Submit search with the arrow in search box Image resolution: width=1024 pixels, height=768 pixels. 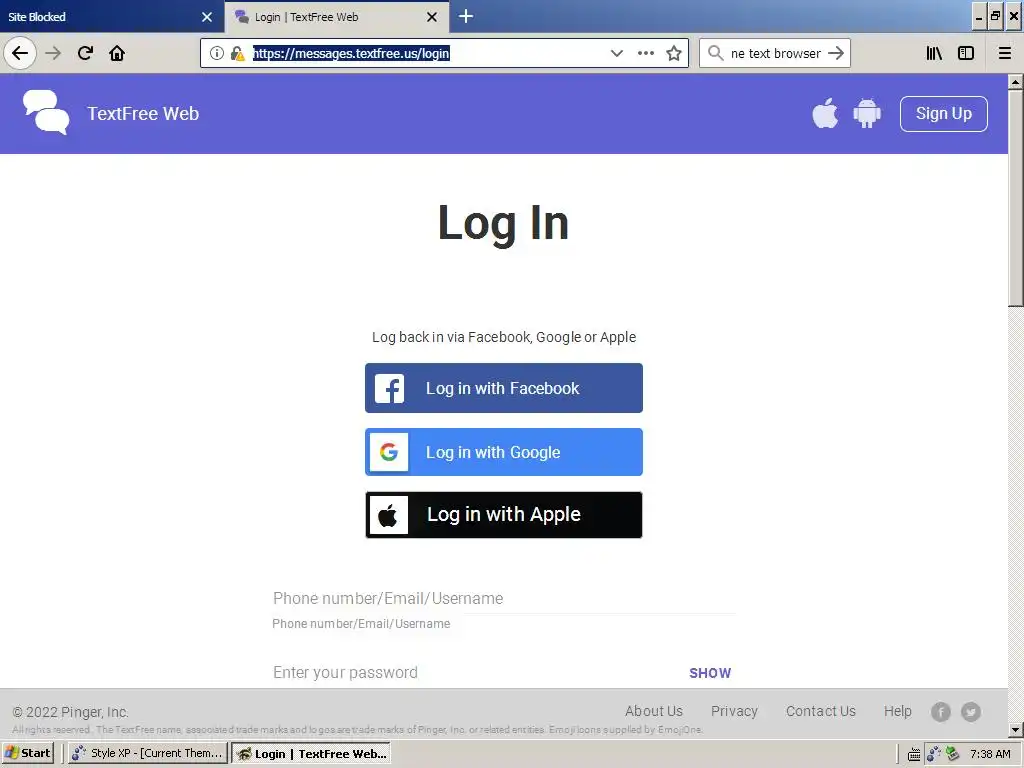click(836, 53)
